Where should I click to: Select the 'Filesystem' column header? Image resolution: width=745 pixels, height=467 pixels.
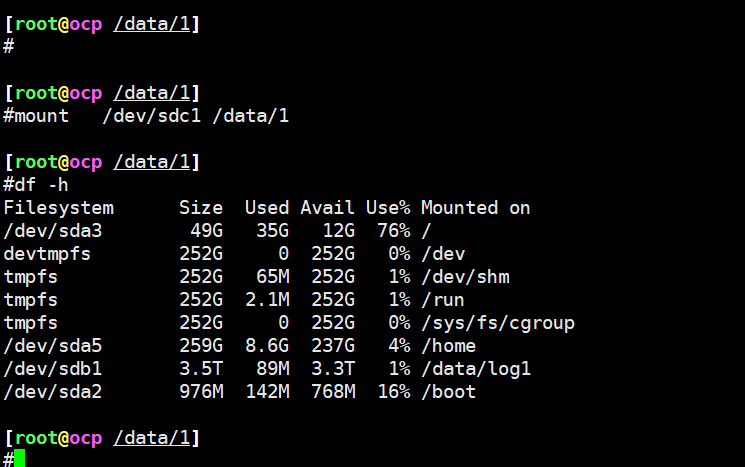pyautogui.click(x=58, y=208)
